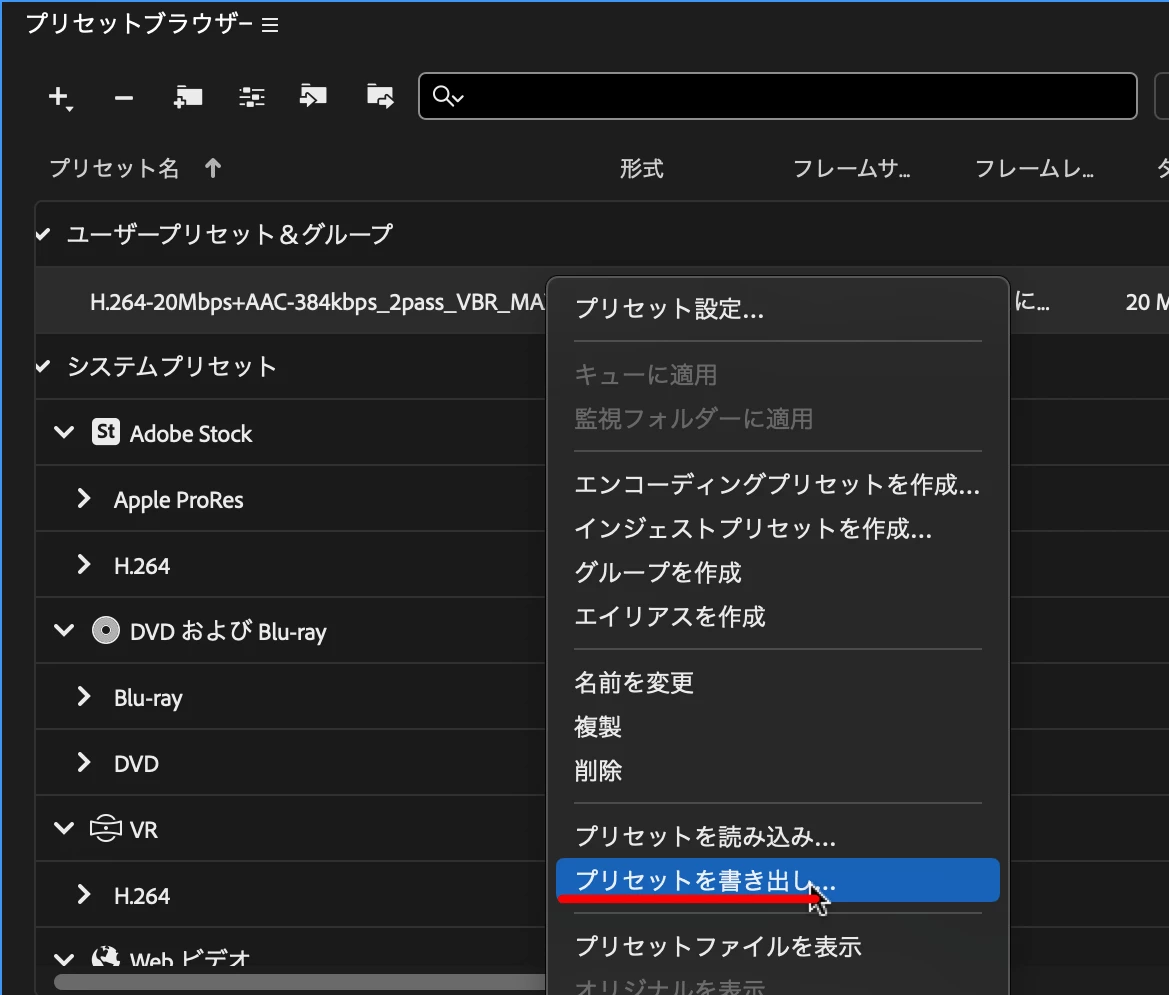
Task: Select the Adobe Stock row label
Action: 191,434
